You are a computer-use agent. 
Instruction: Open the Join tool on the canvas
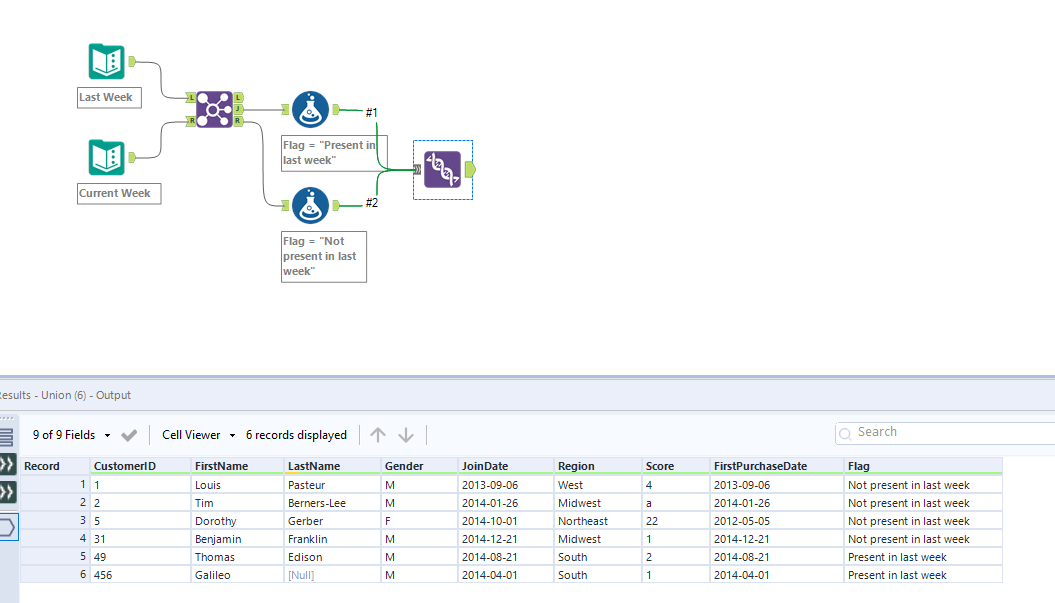[x=212, y=108]
